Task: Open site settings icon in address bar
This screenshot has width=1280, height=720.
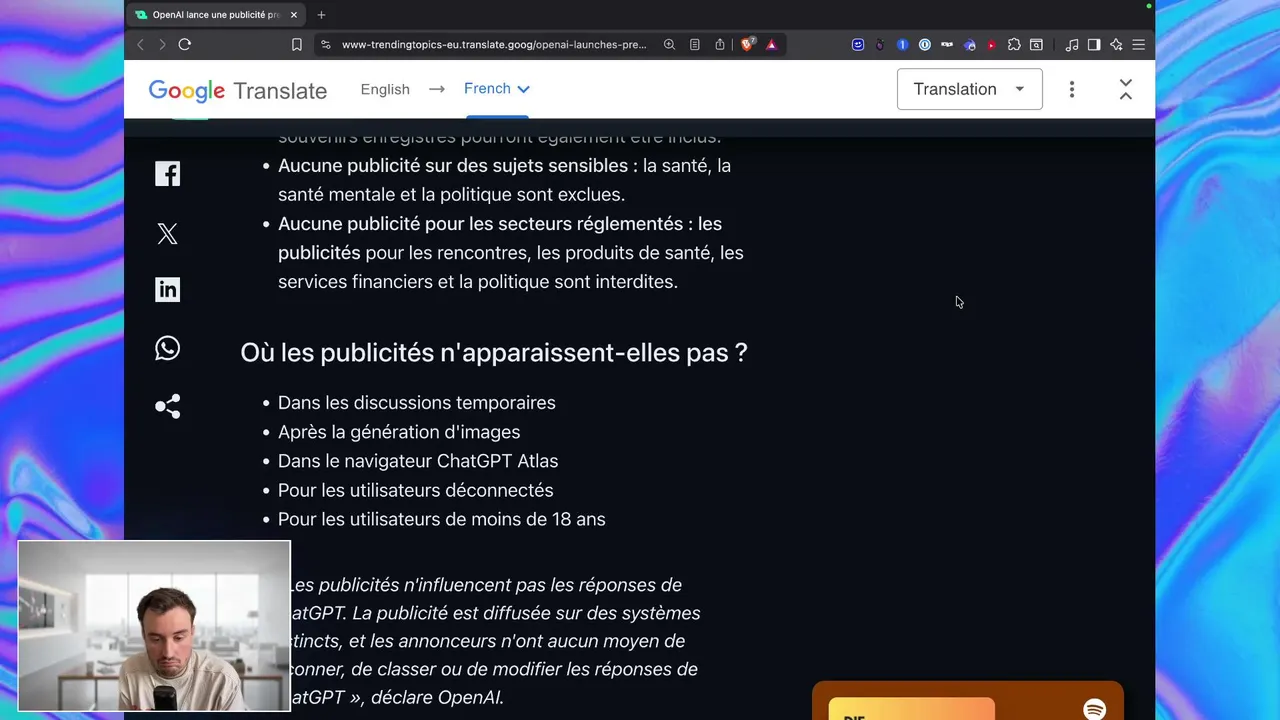Action: tap(325, 44)
